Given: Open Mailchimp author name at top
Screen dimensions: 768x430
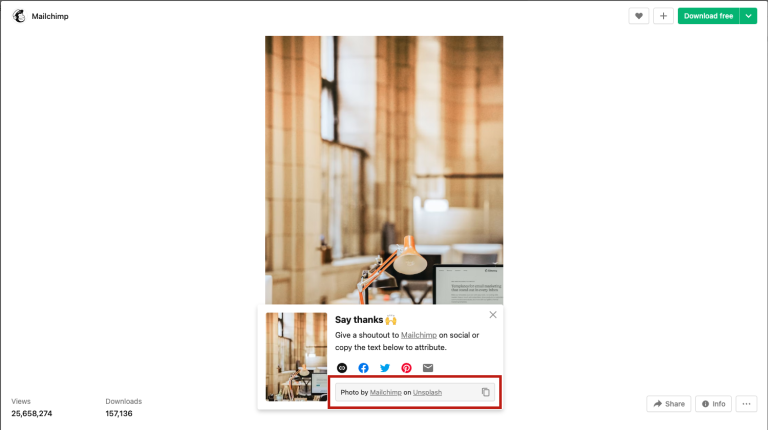Looking at the screenshot, I should [x=50, y=16].
